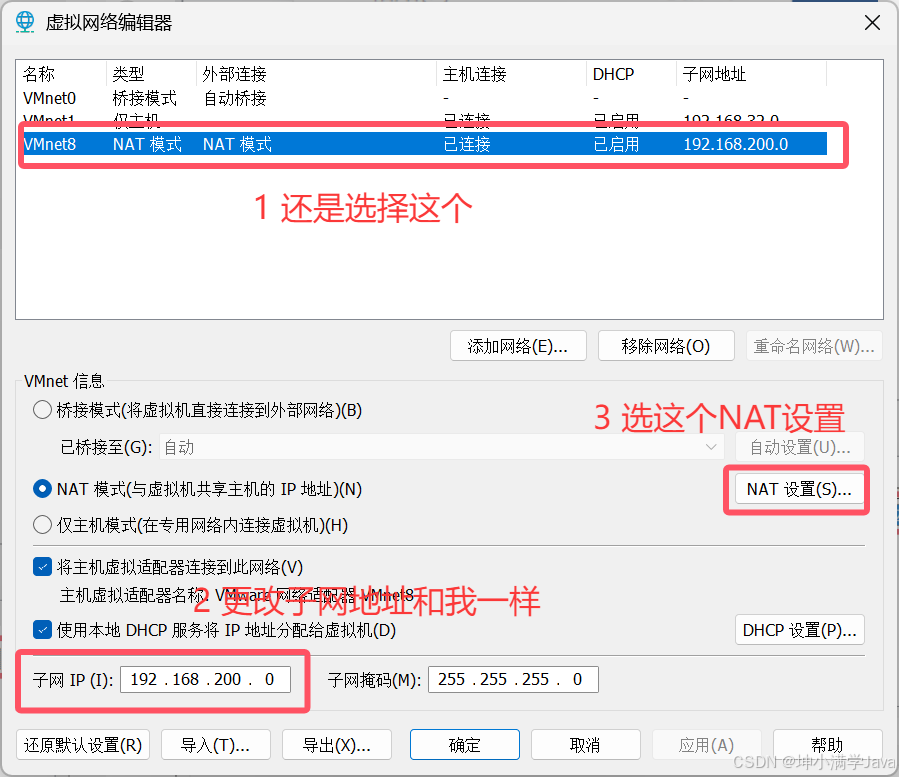Click the 192.168.200.0 subnet address cell
Viewport: 899px width, 777px height.
coord(736,144)
